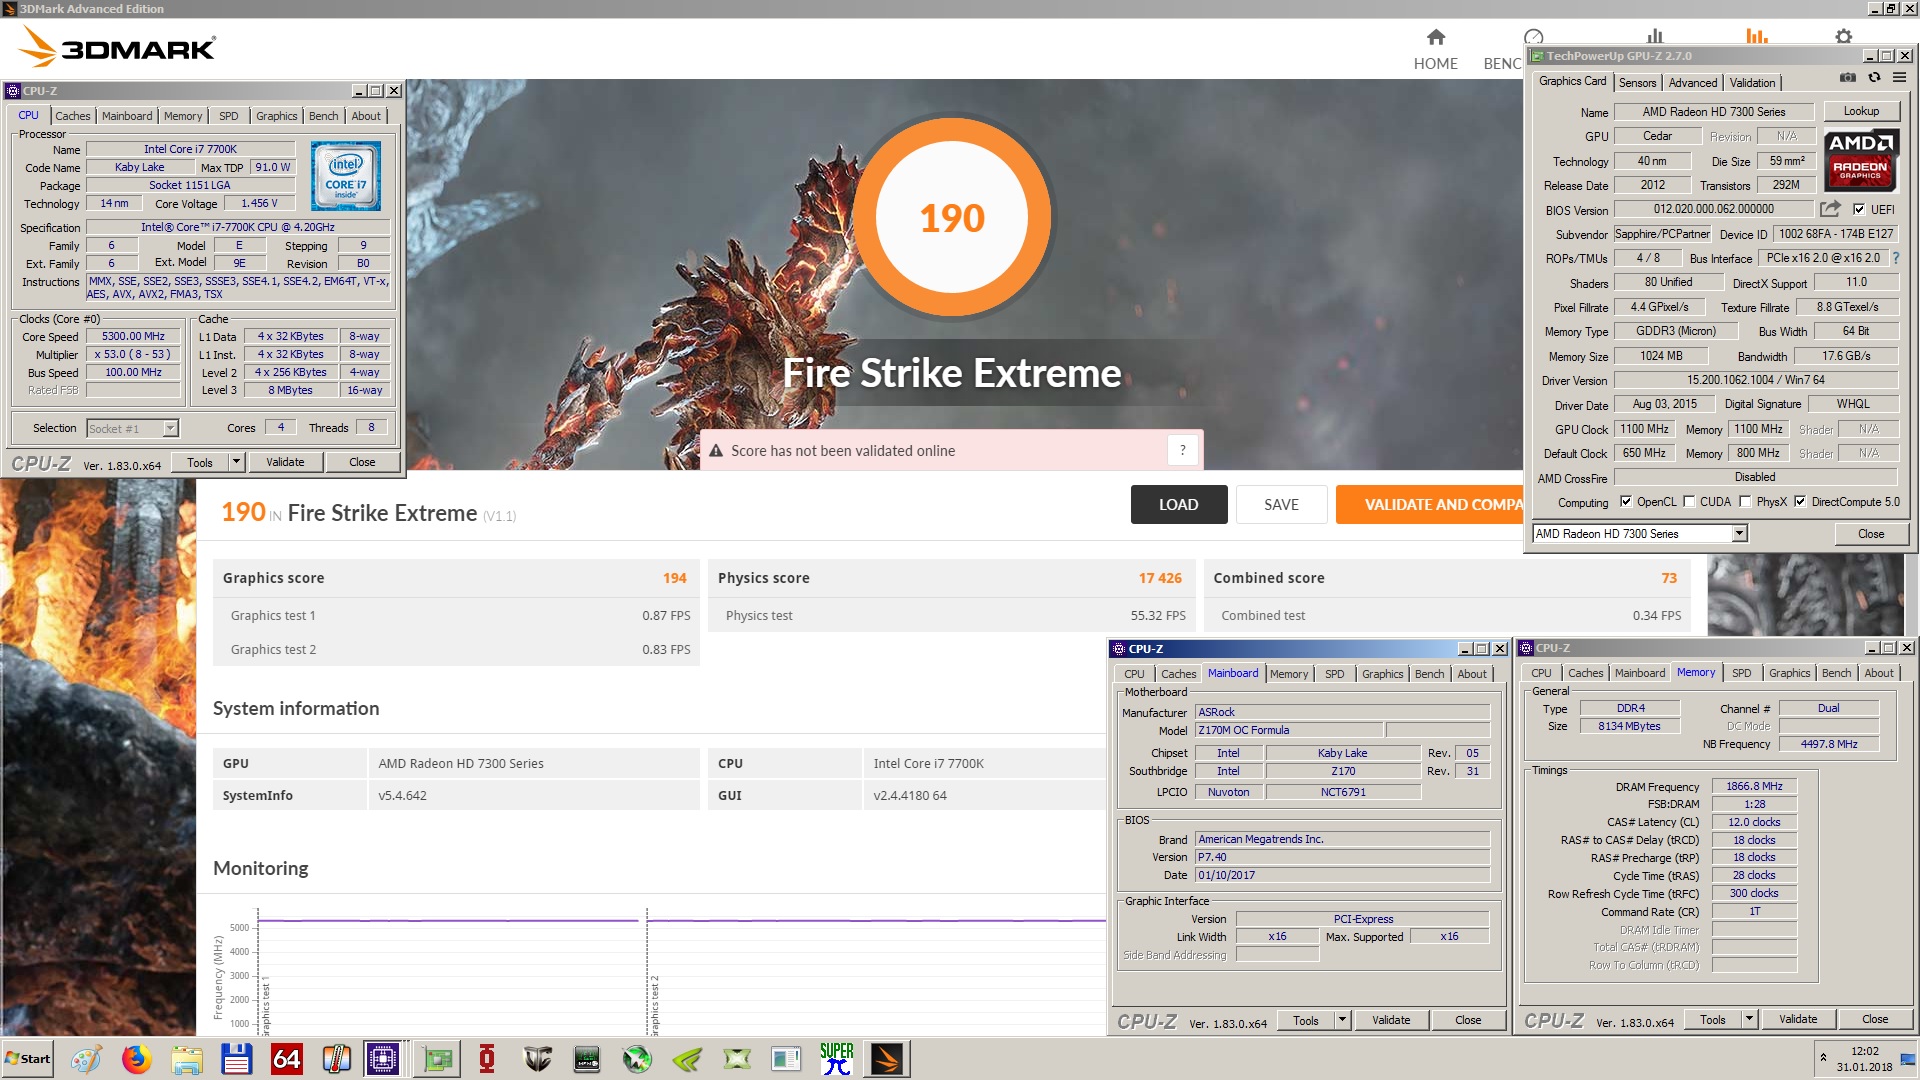Viewport: 1920px width, 1080px height.
Task: Open Windows Explorer folder on taskbar
Action: [186, 1059]
